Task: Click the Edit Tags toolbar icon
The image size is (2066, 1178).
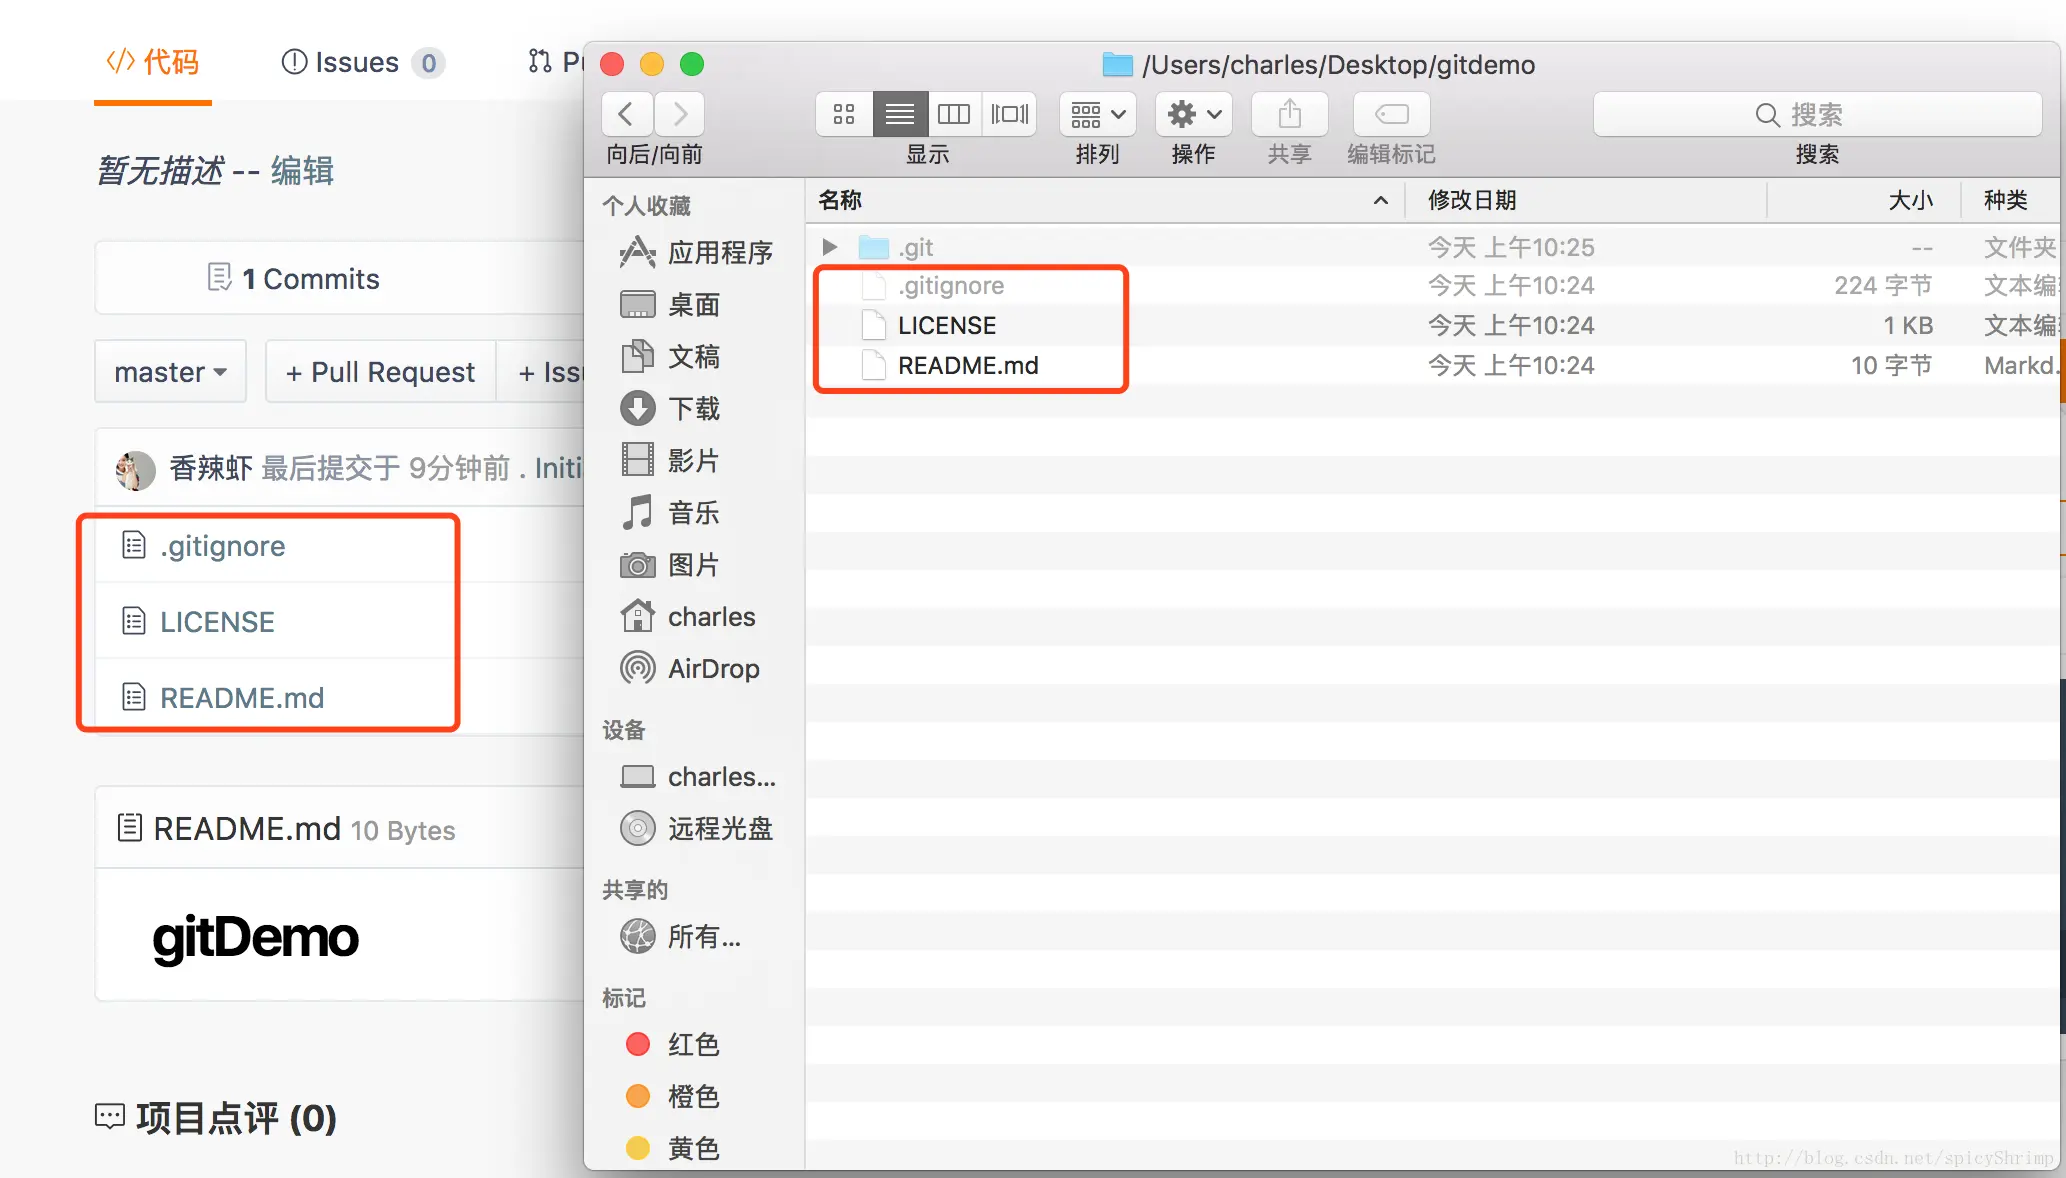Action: tap(1391, 114)
